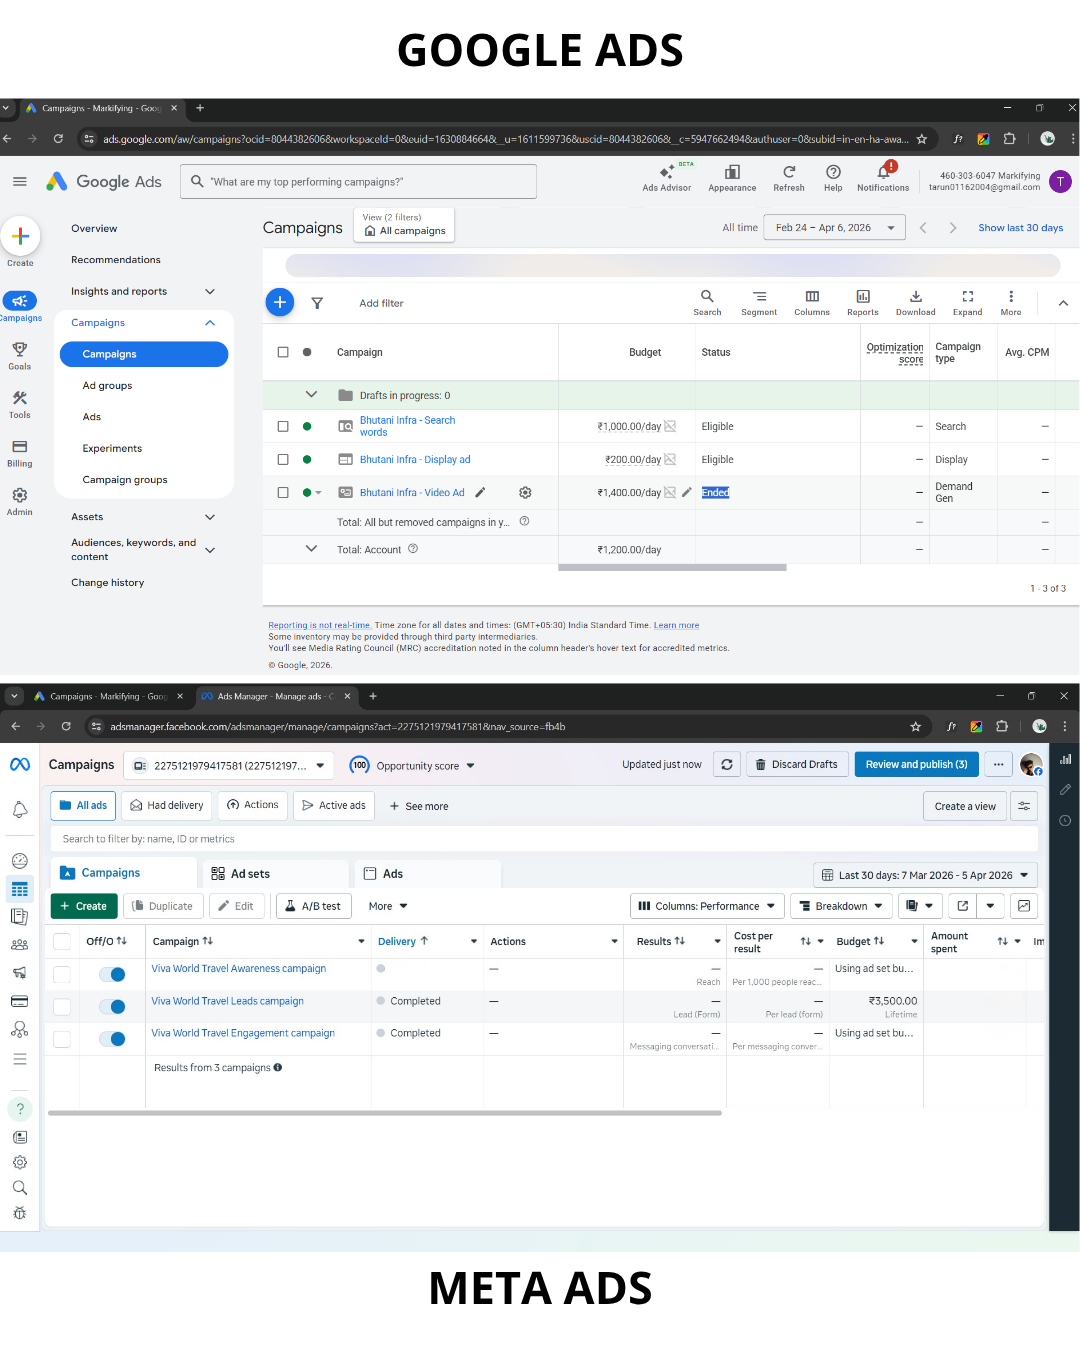Open settings gear for Bhutani Infra Video Ad
Image resolution: width=1080 pixels, height=1350 pixels.
pos(525,493)
